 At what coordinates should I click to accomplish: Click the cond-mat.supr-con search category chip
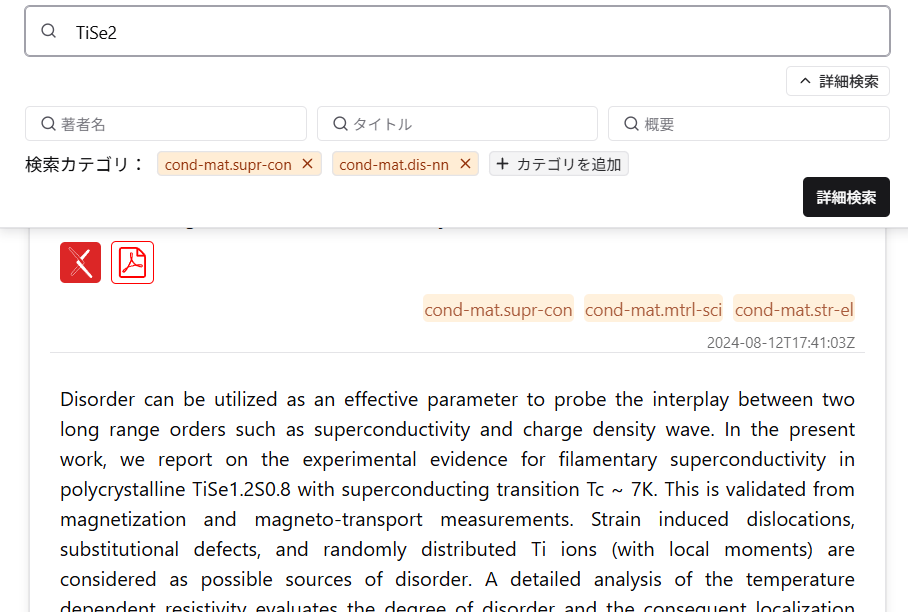[228, 164]
